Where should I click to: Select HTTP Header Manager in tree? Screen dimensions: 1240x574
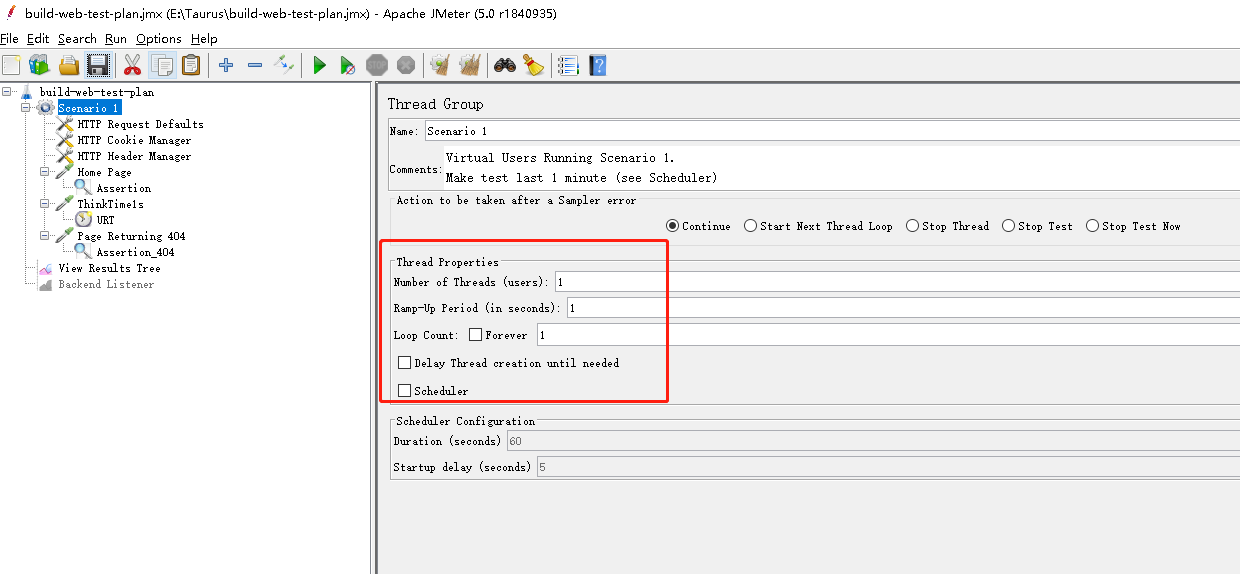point(134,156)
